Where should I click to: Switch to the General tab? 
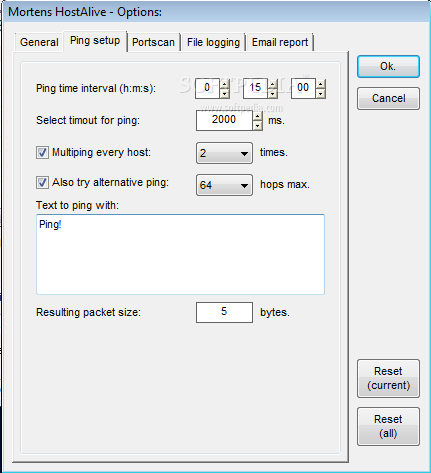(x=39, y=42)
